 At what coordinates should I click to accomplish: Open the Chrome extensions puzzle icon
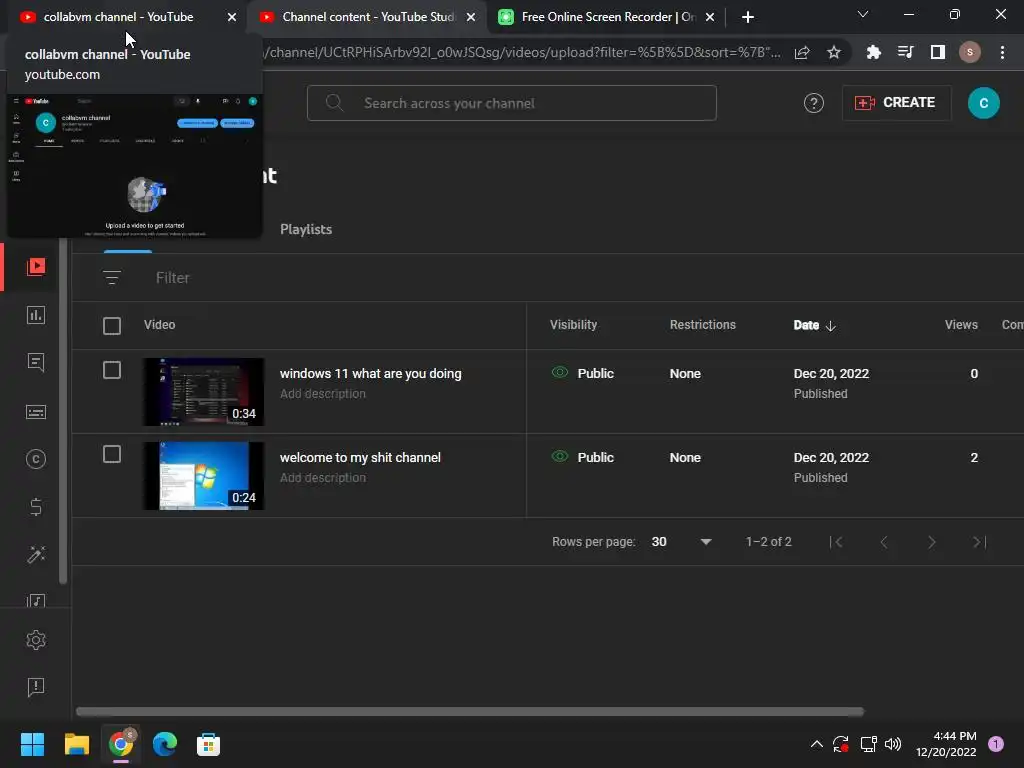tap(874, 53)
